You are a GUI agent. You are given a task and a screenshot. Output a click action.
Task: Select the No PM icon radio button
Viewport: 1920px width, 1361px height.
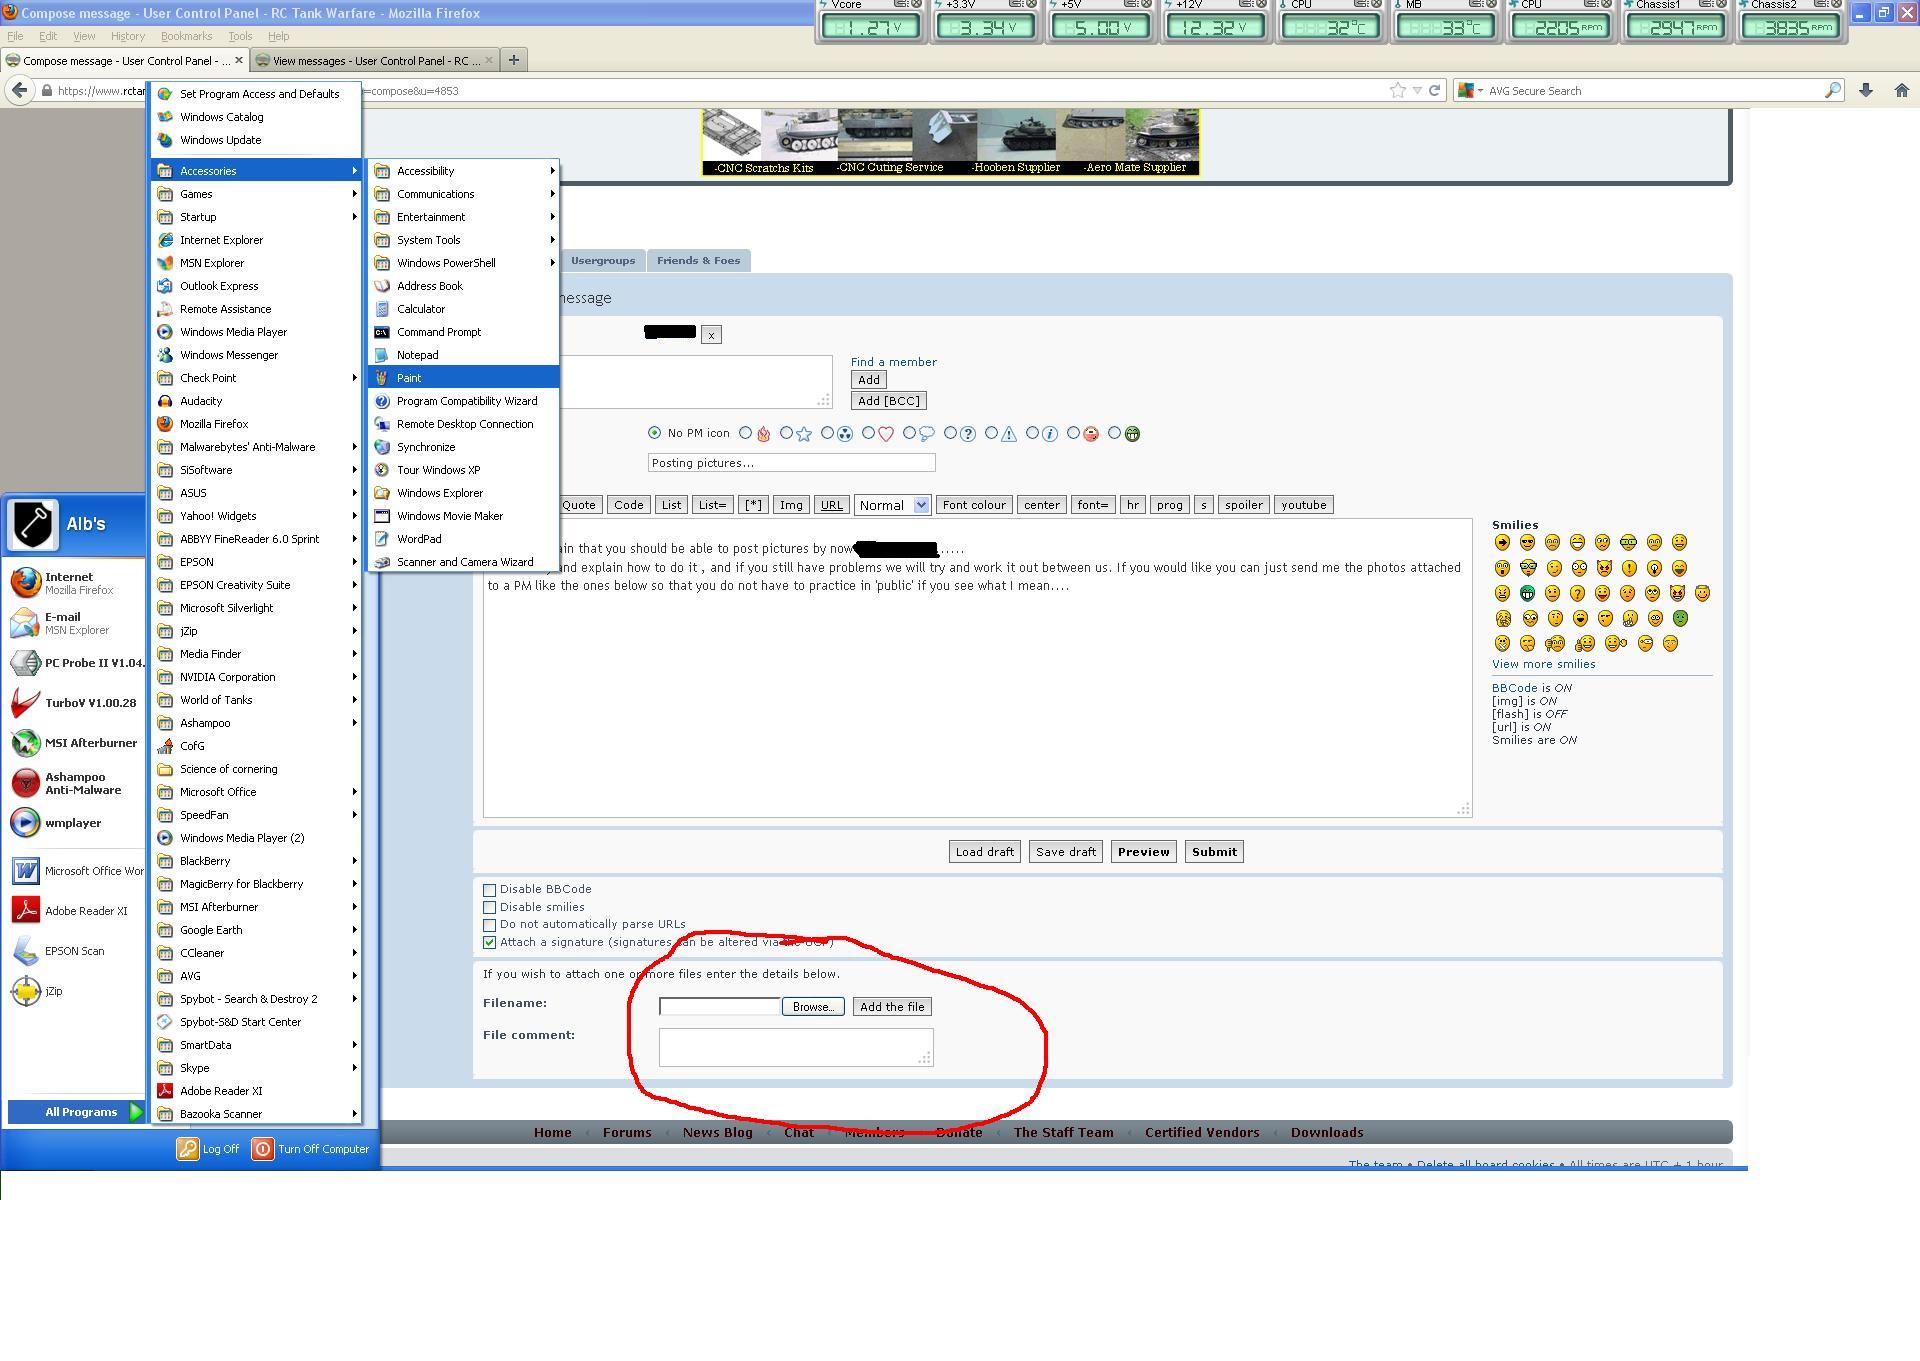click(x=654, y=433)
